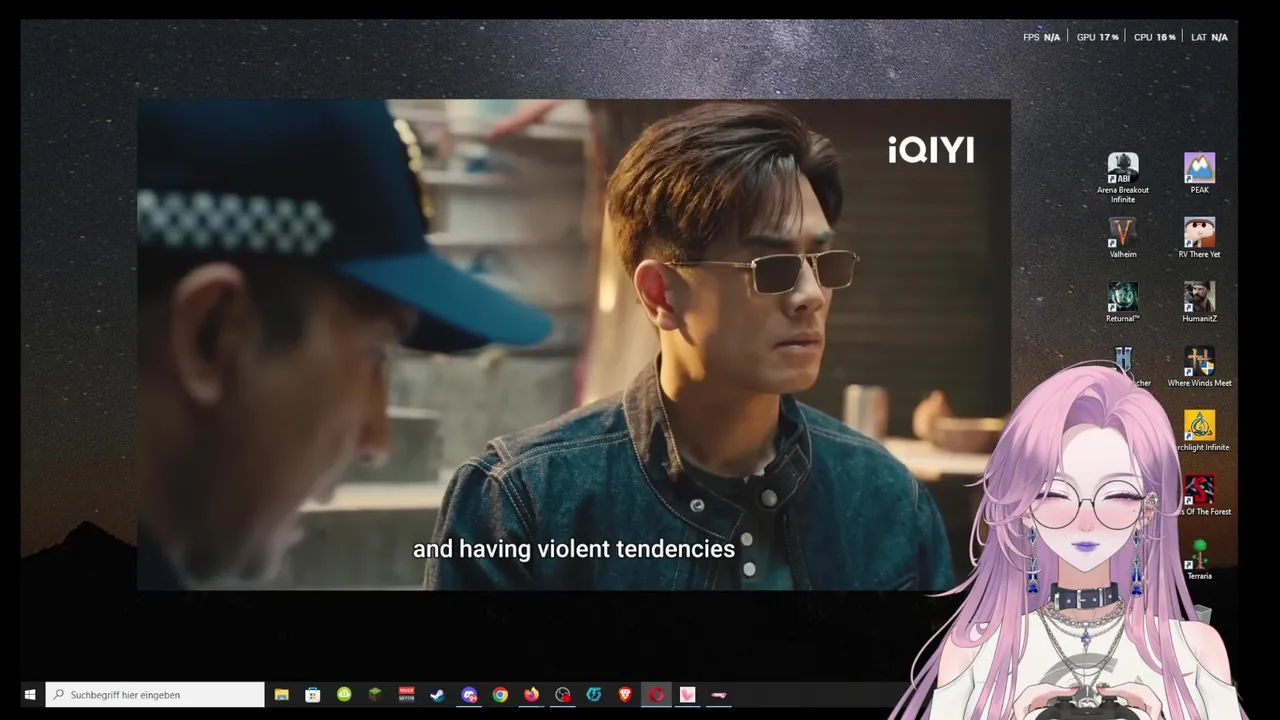The width and height of the screenshot is (1280, 720).
Task: Open the Minecraft block taskbar icon
Action: [375, 695]
